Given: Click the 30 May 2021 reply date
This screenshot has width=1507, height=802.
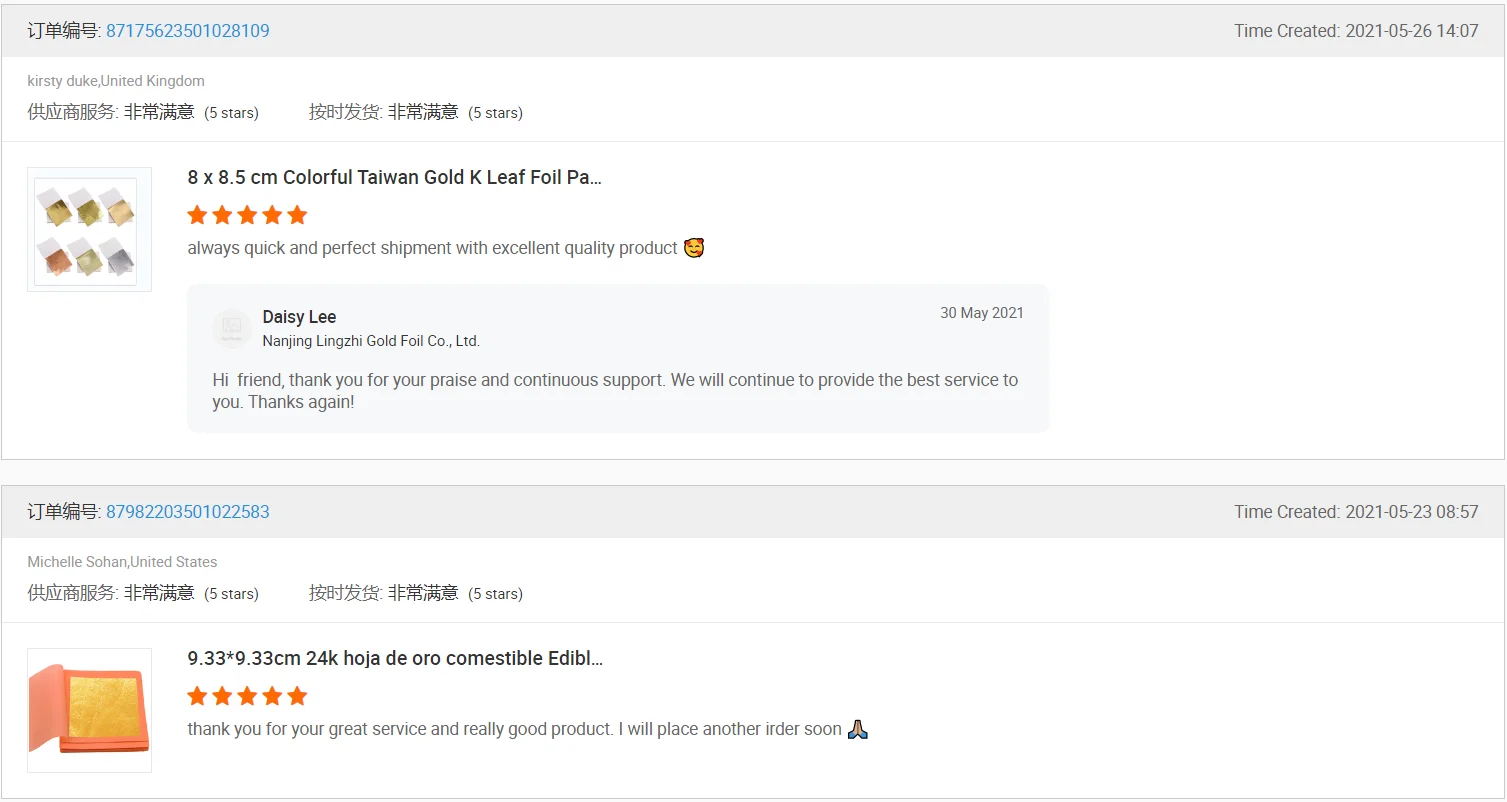Looking at the screenshot, I should pyautogui.click(x=981, y=313).
